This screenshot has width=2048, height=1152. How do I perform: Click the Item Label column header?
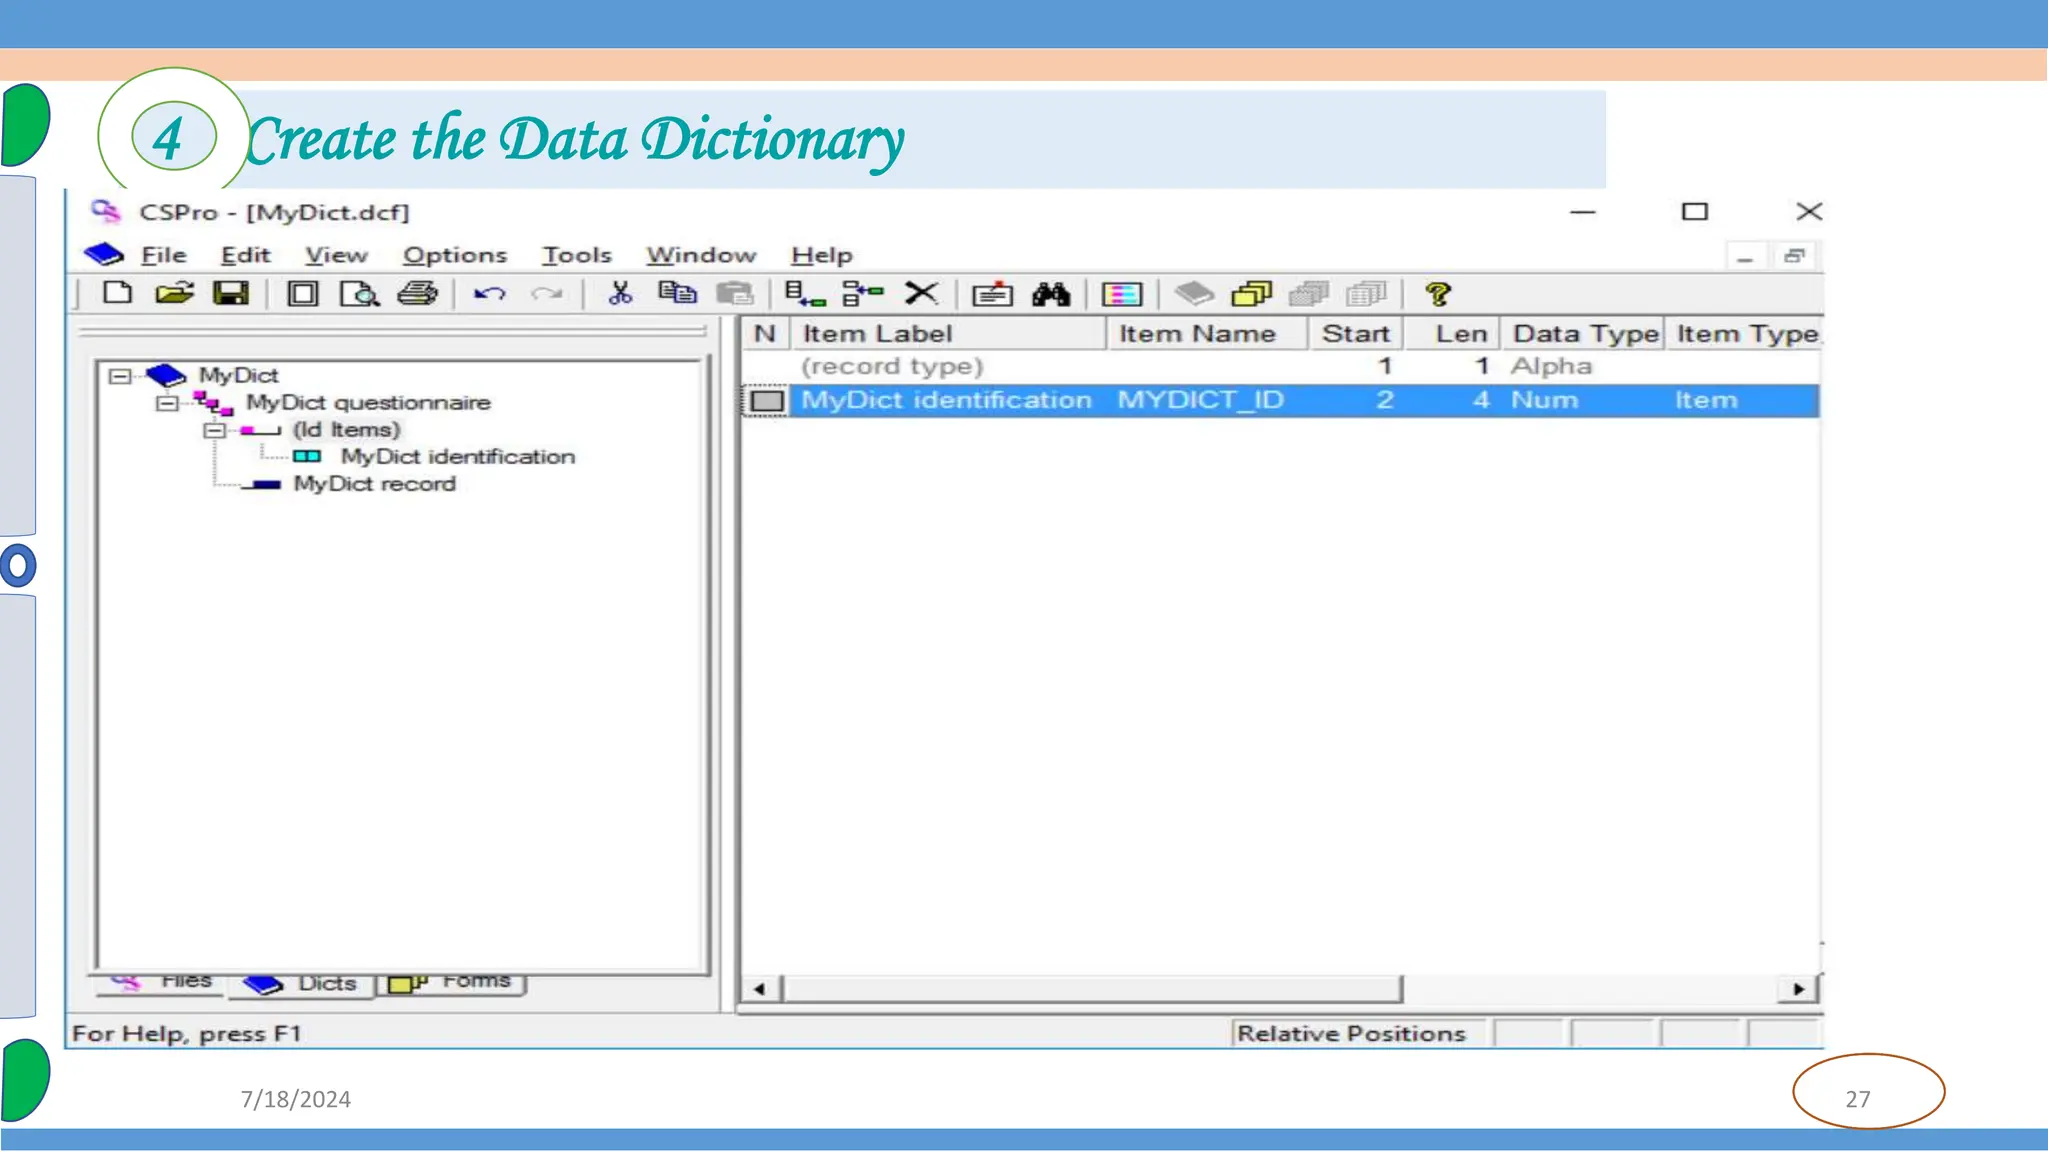pos(948,334)
